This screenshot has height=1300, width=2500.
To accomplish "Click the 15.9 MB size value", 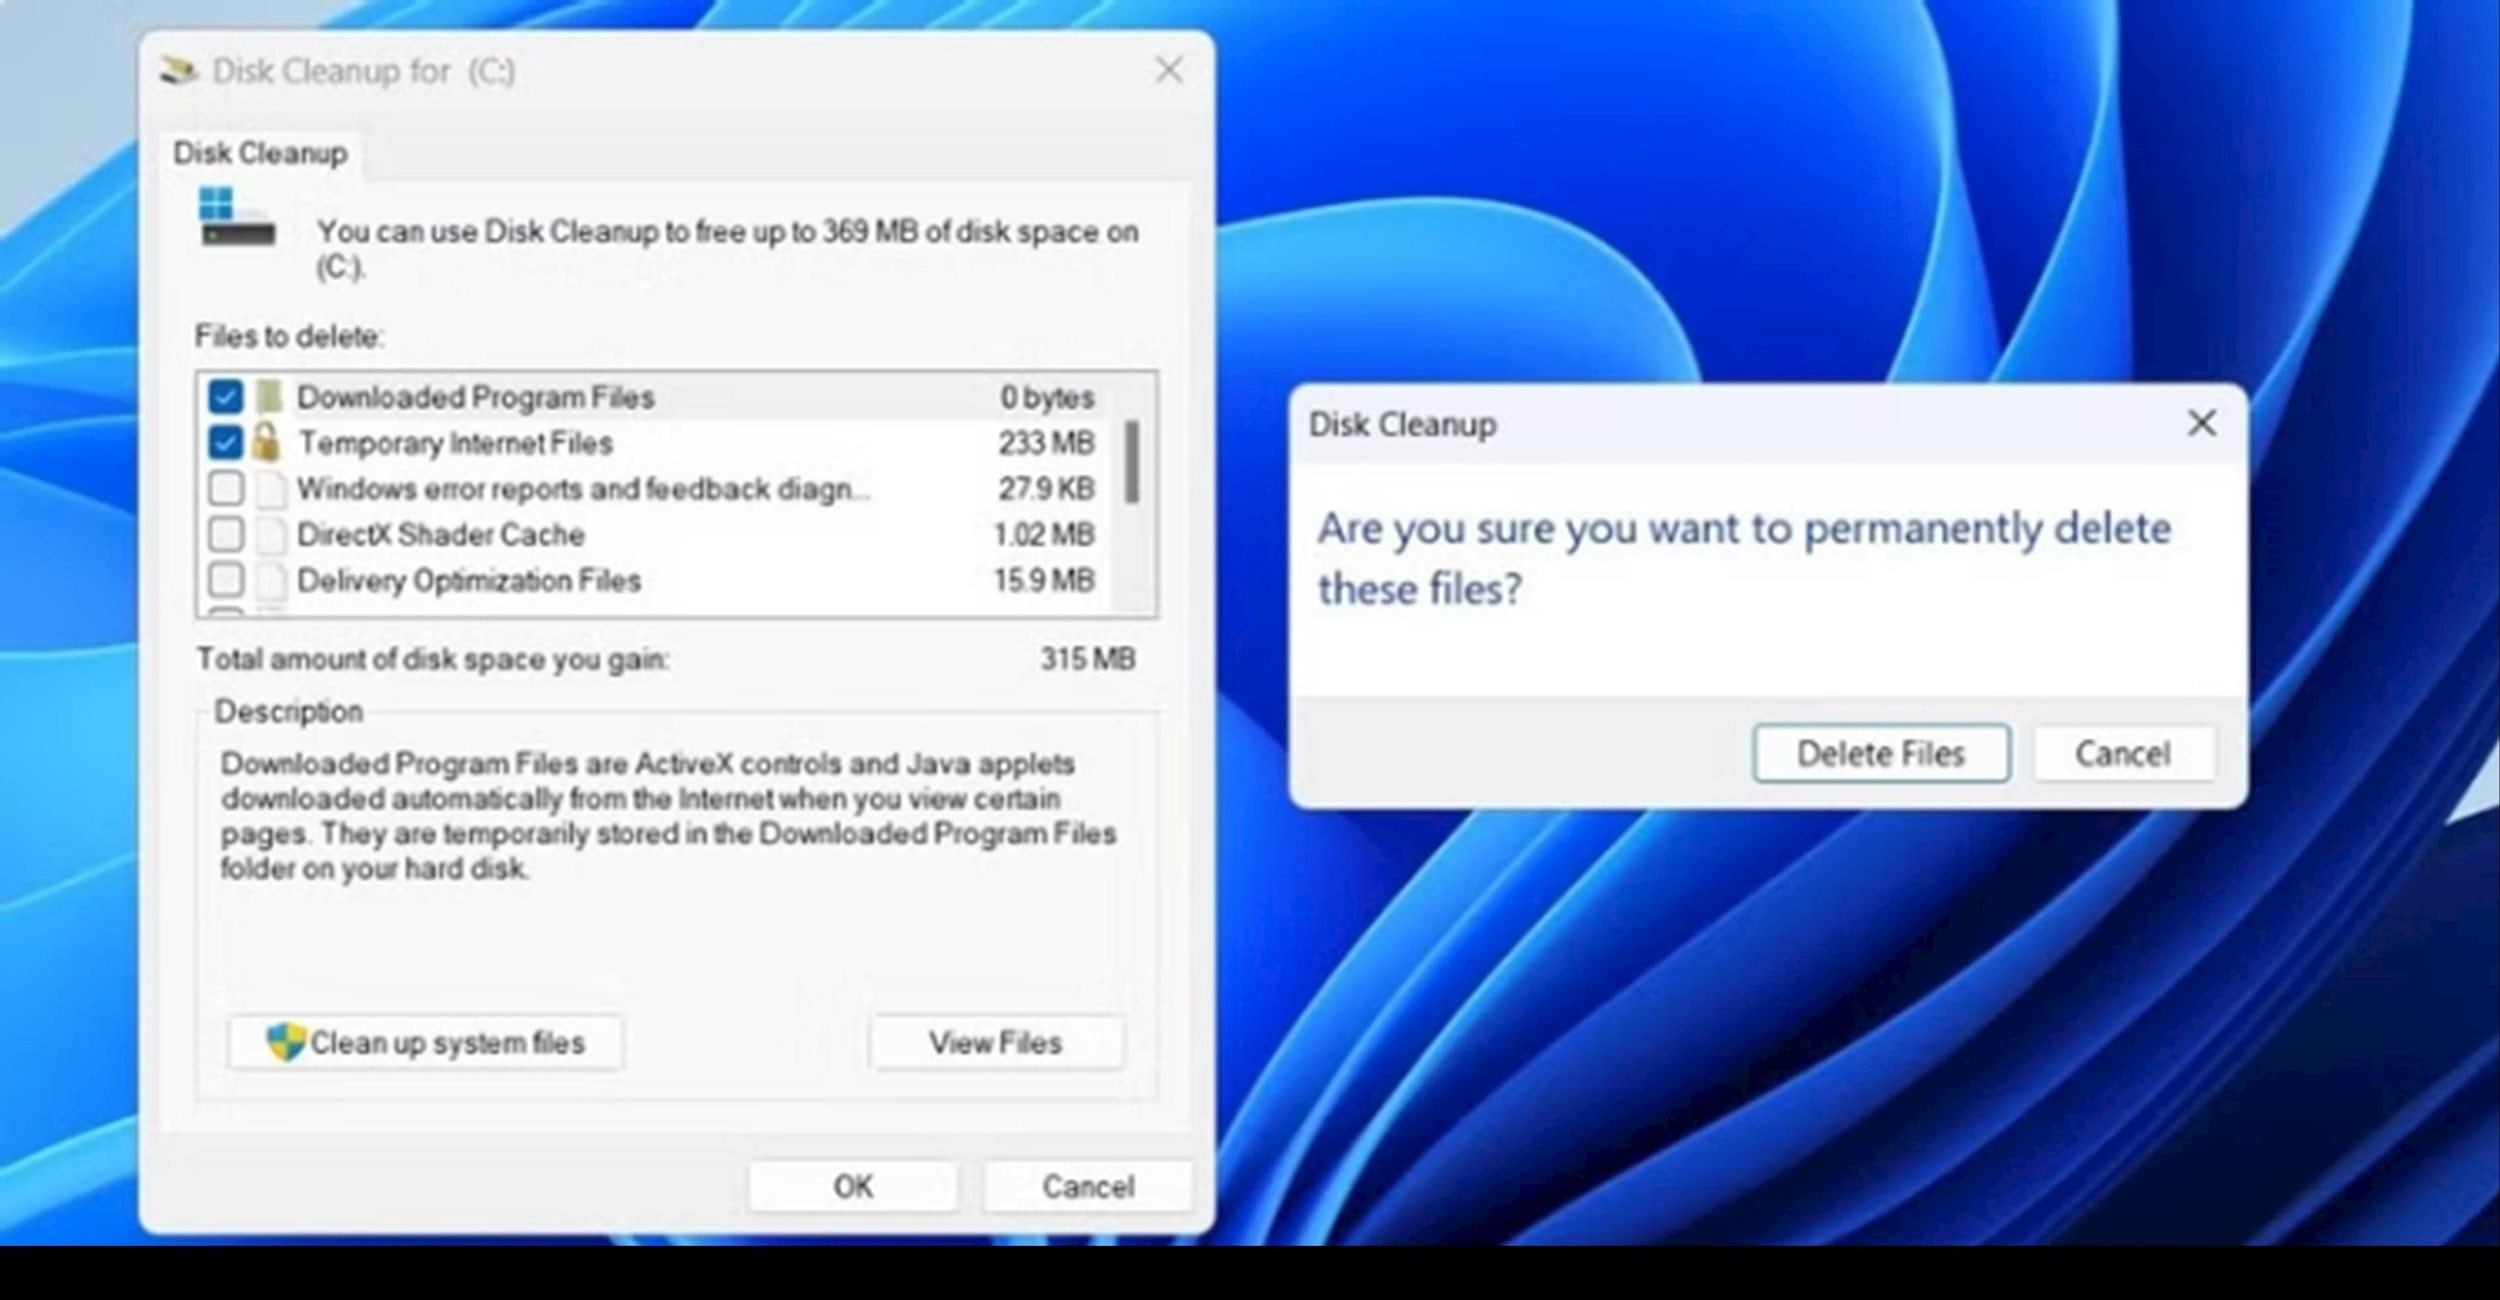I will (1044, 581).
